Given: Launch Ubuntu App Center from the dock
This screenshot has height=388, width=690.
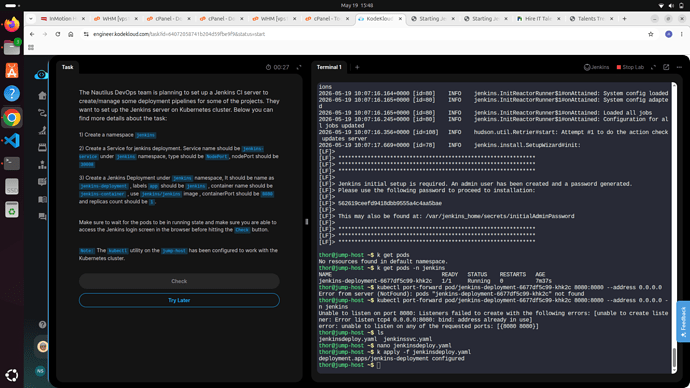Looking at the screenshot, I should click(x=12, y=70).
